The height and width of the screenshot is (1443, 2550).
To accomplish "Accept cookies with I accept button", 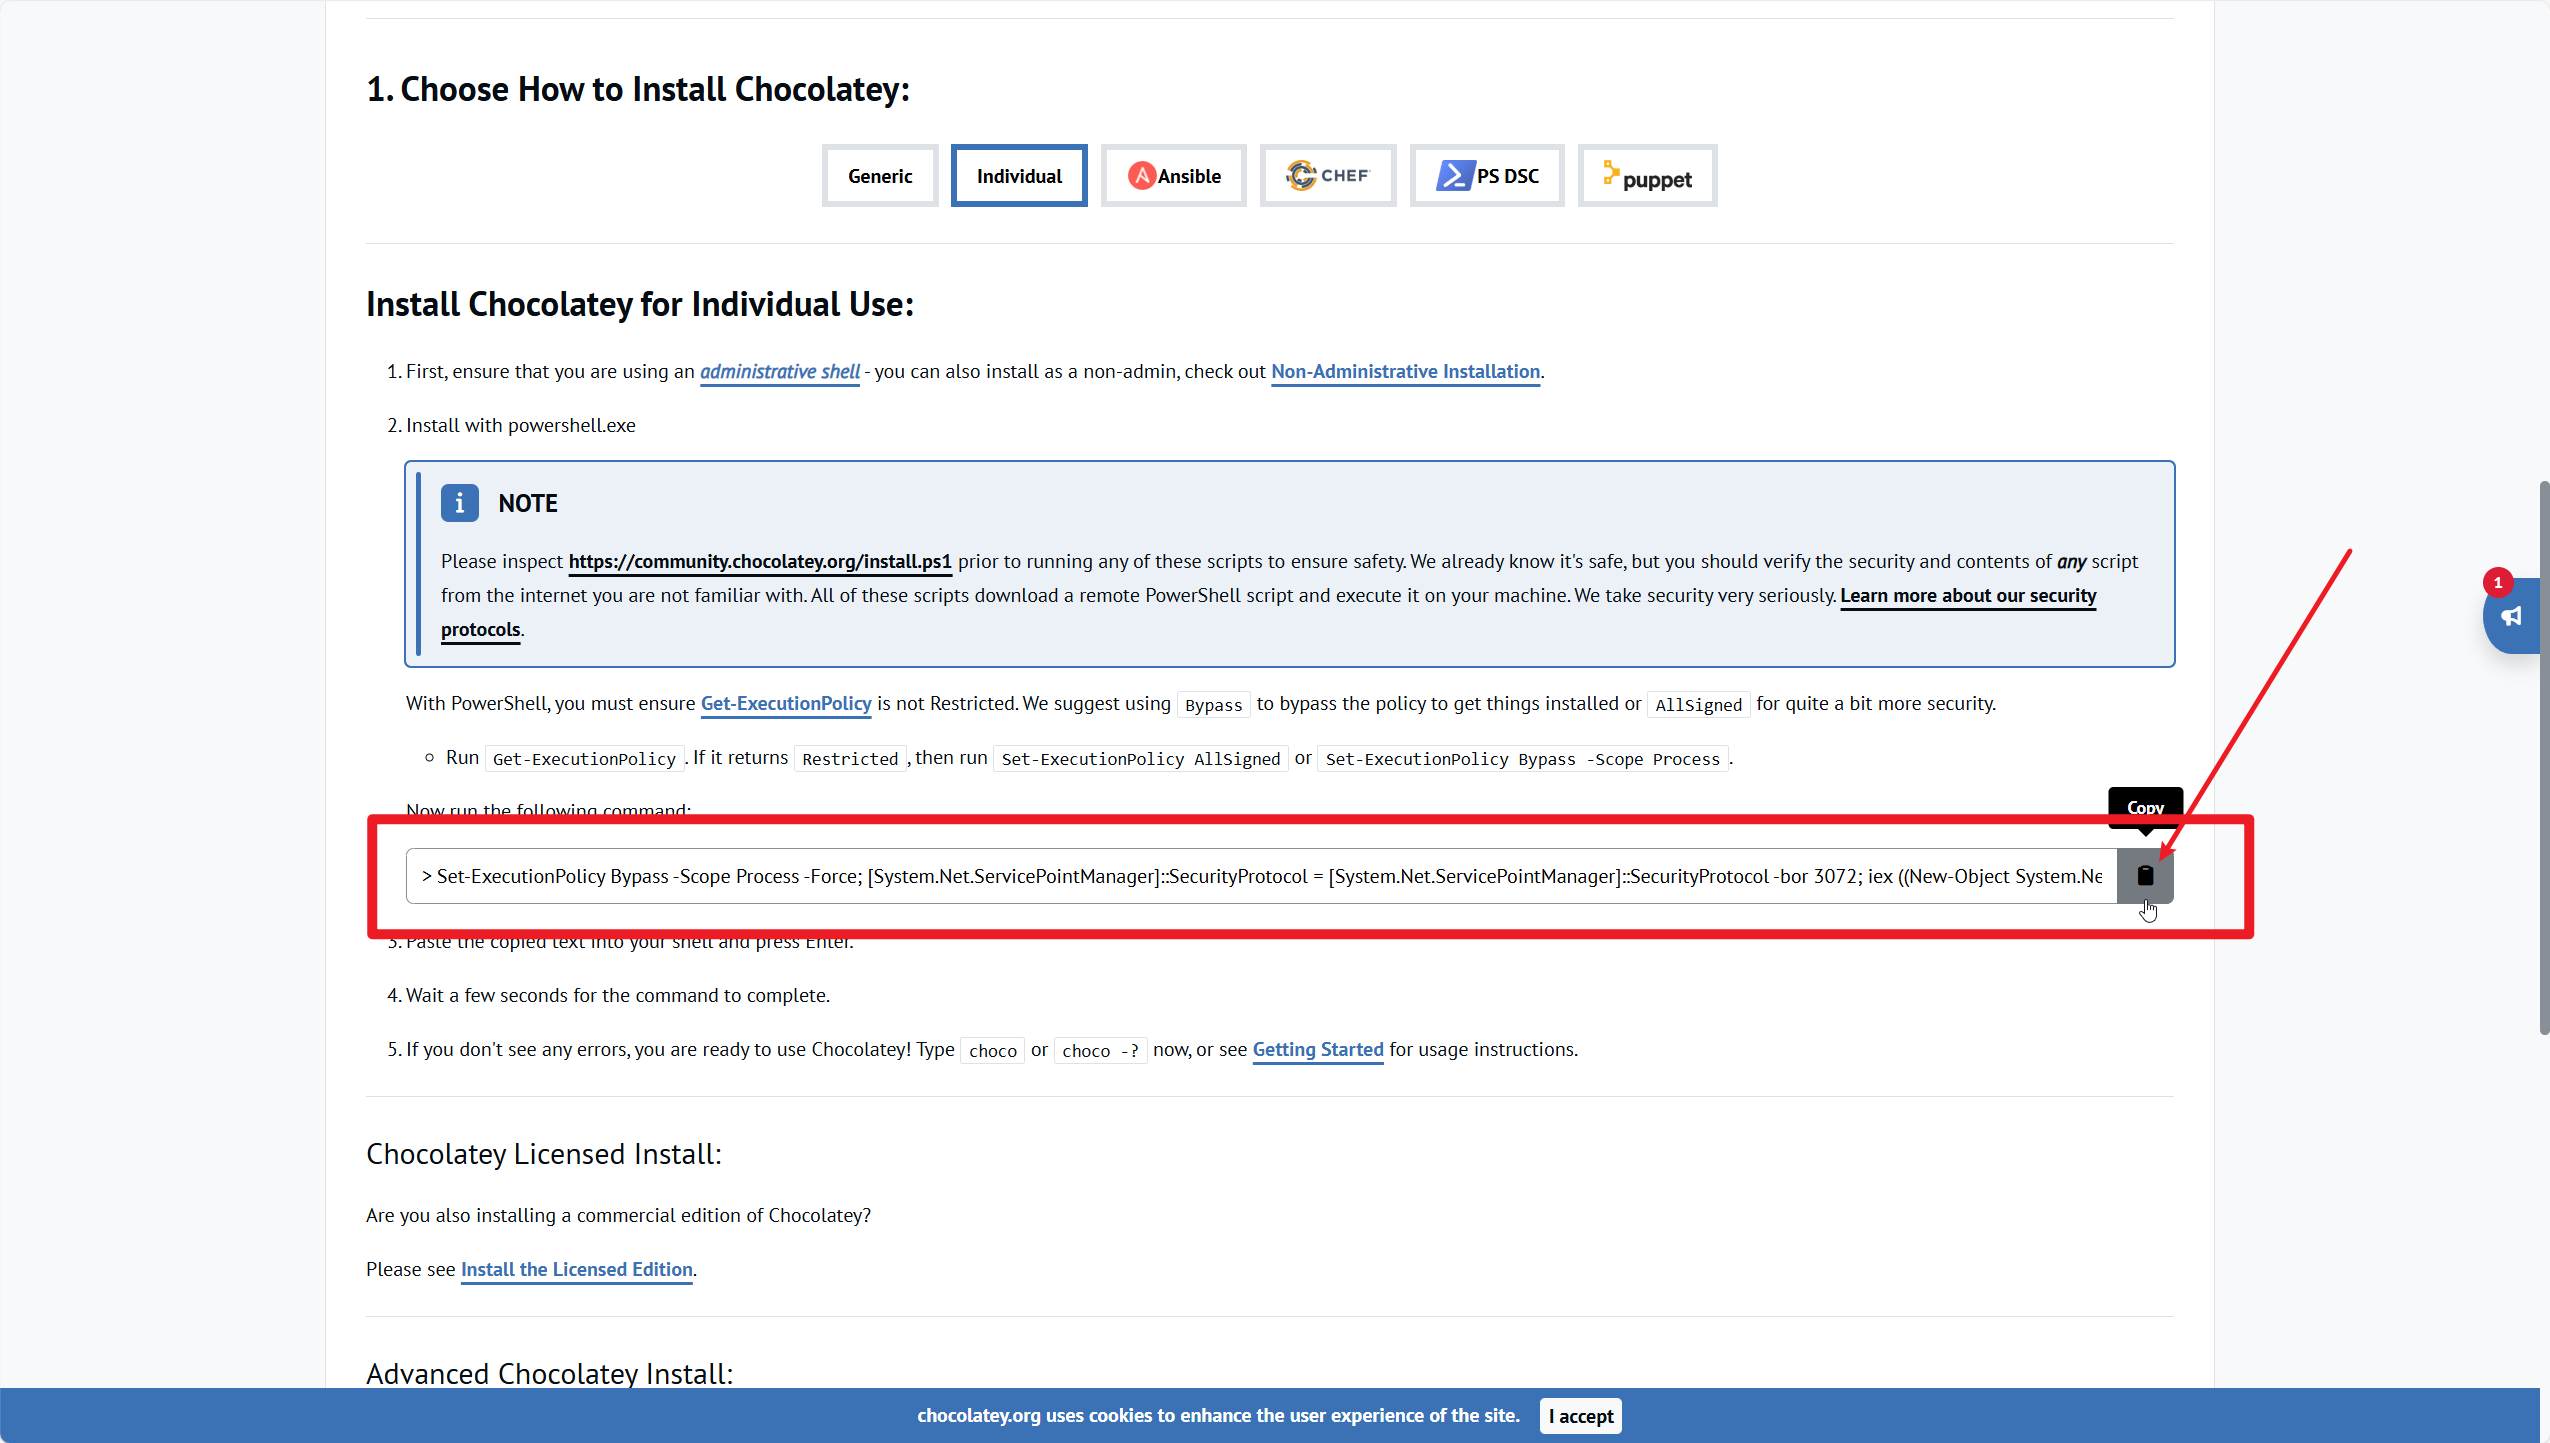I will tap(1580, 1415).
